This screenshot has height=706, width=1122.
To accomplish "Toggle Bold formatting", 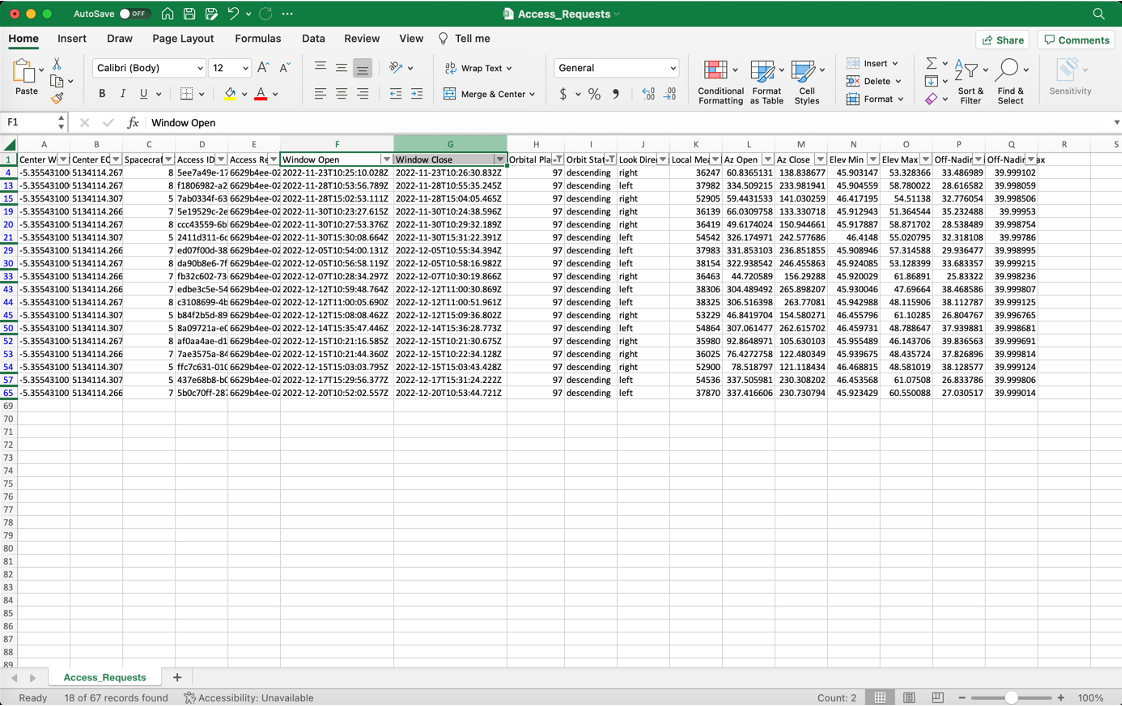I will [102, 94].
